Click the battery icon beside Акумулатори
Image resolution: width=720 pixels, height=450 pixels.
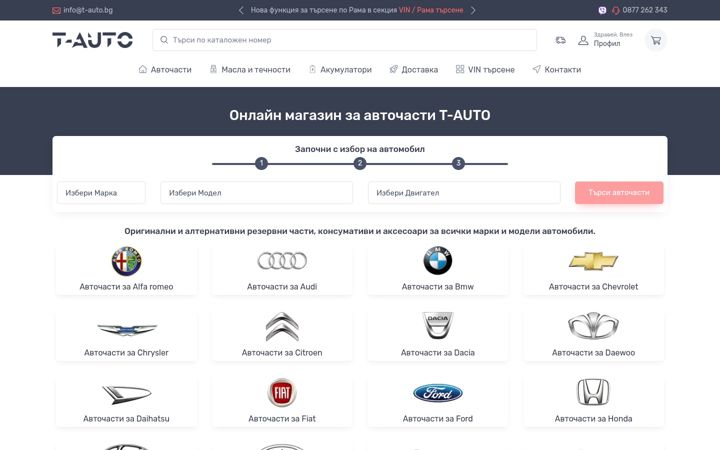(312, 69)
